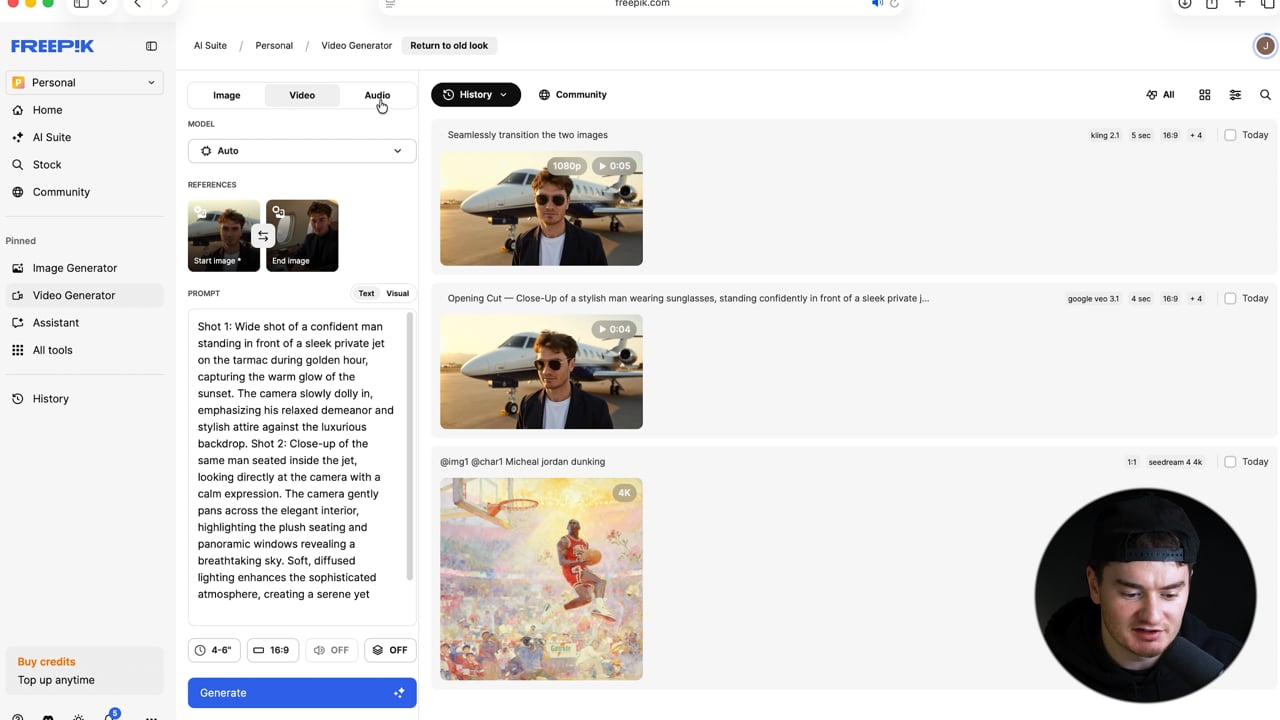Go back in Safari

tap(138, 4)
